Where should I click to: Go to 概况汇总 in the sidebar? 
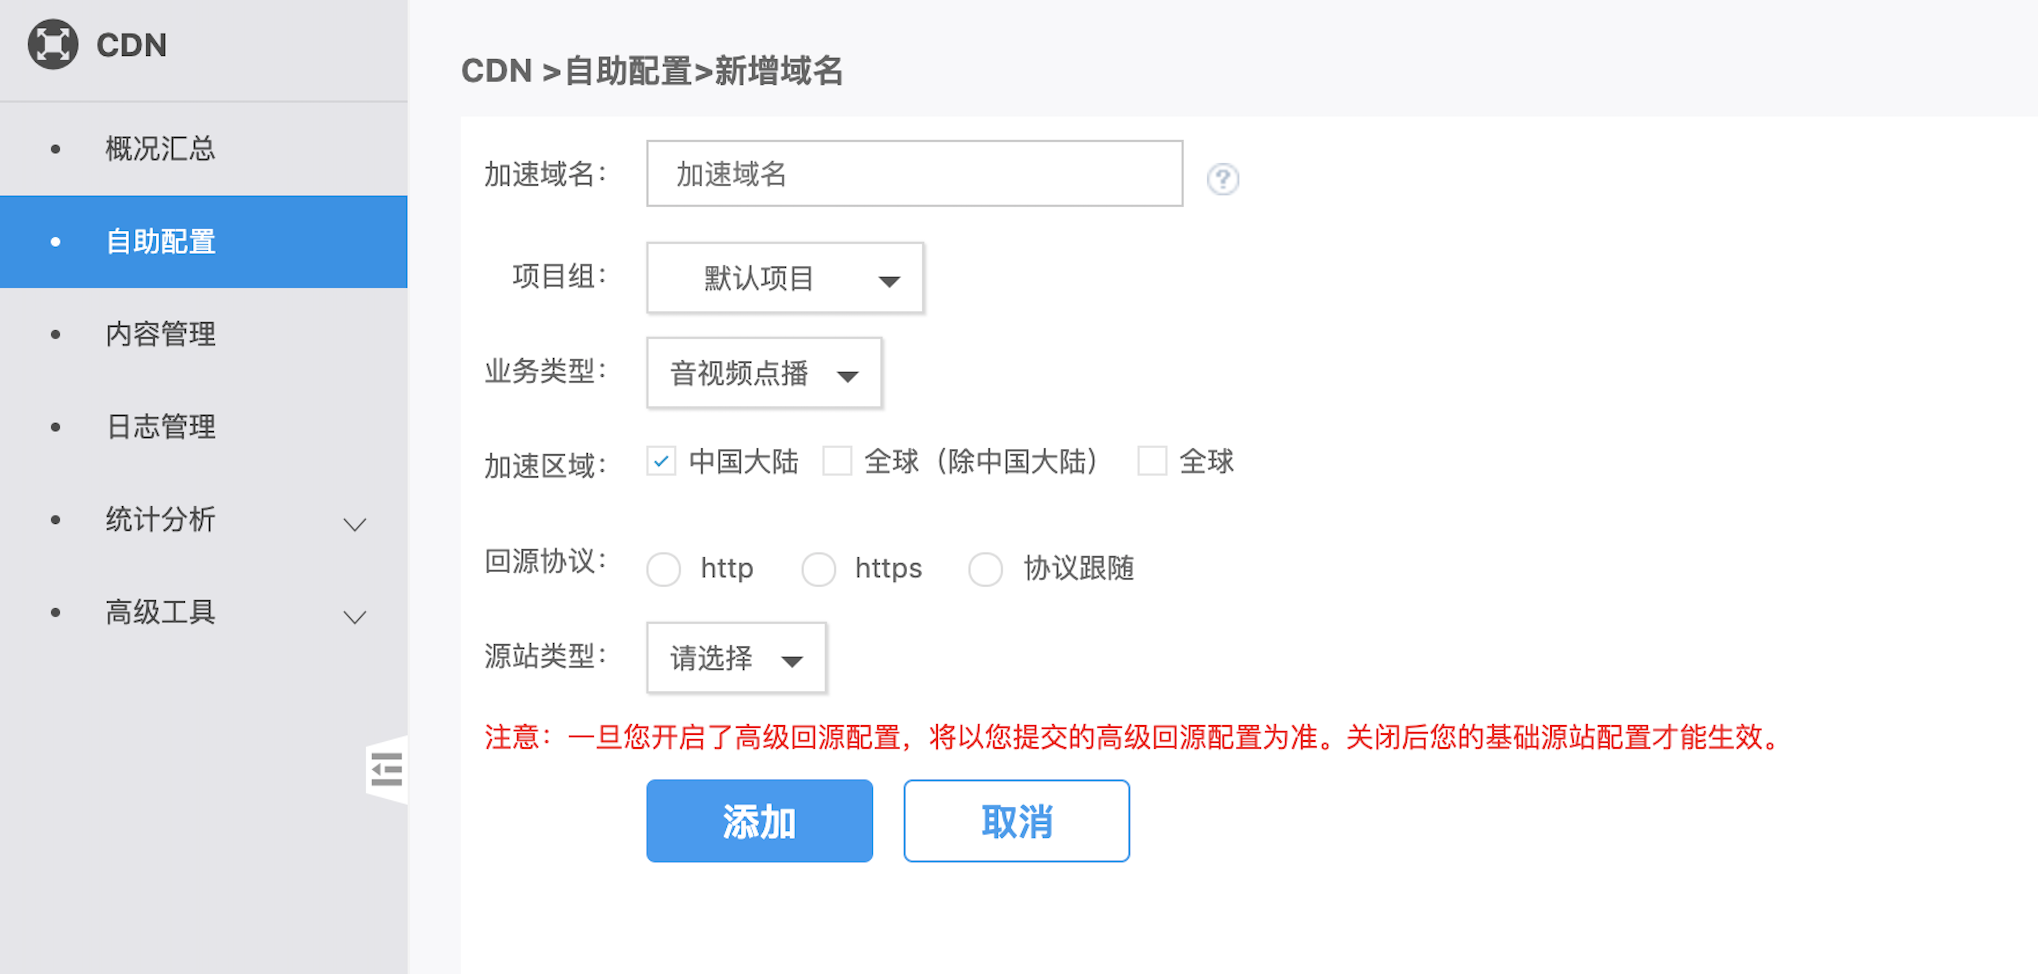[161, 149]
